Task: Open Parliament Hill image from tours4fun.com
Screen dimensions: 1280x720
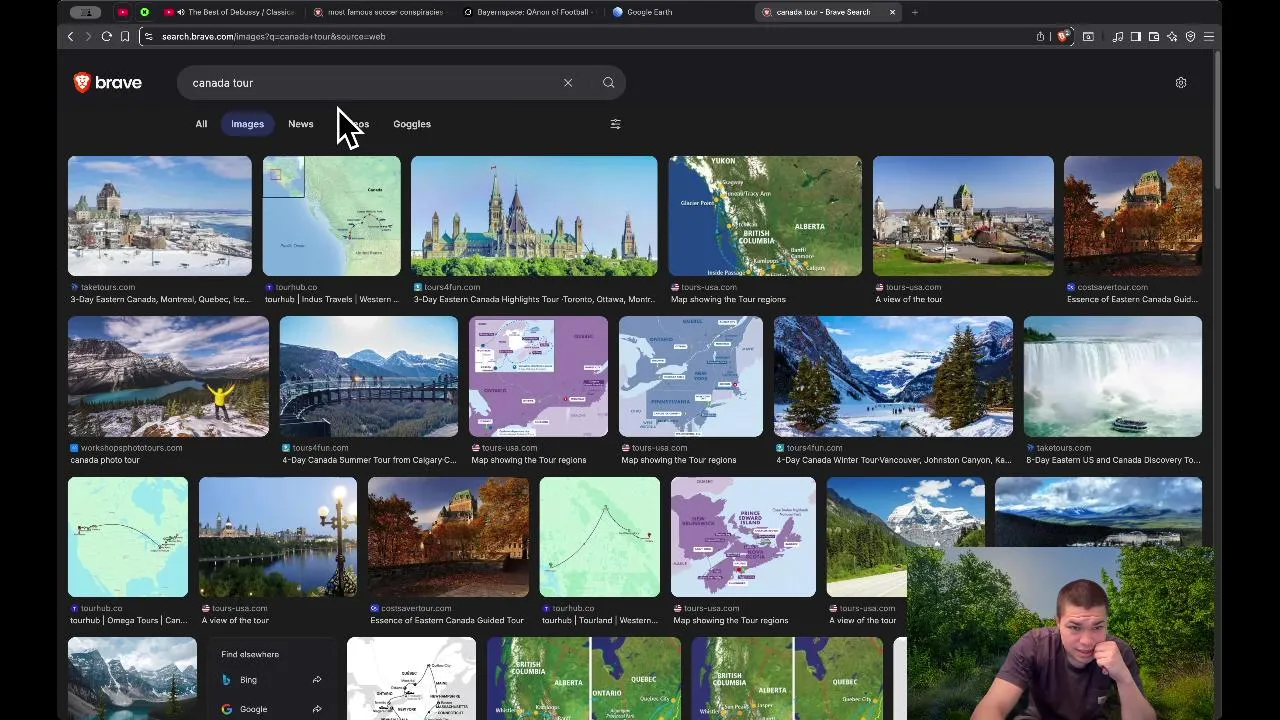Action: tap(534, 215)
